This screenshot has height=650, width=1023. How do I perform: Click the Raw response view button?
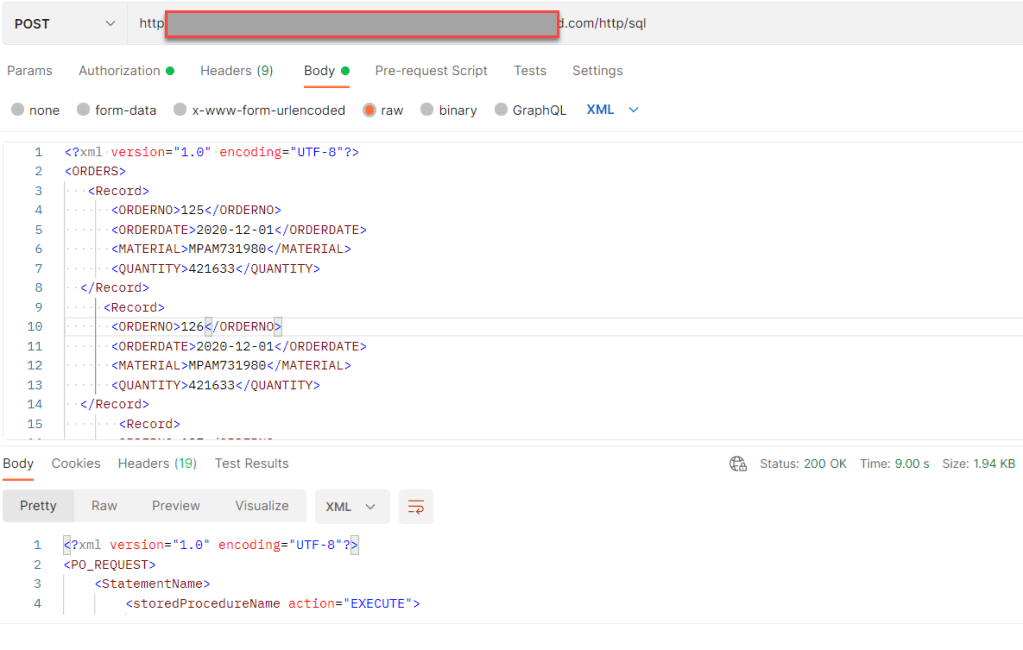tap(104, 506)
